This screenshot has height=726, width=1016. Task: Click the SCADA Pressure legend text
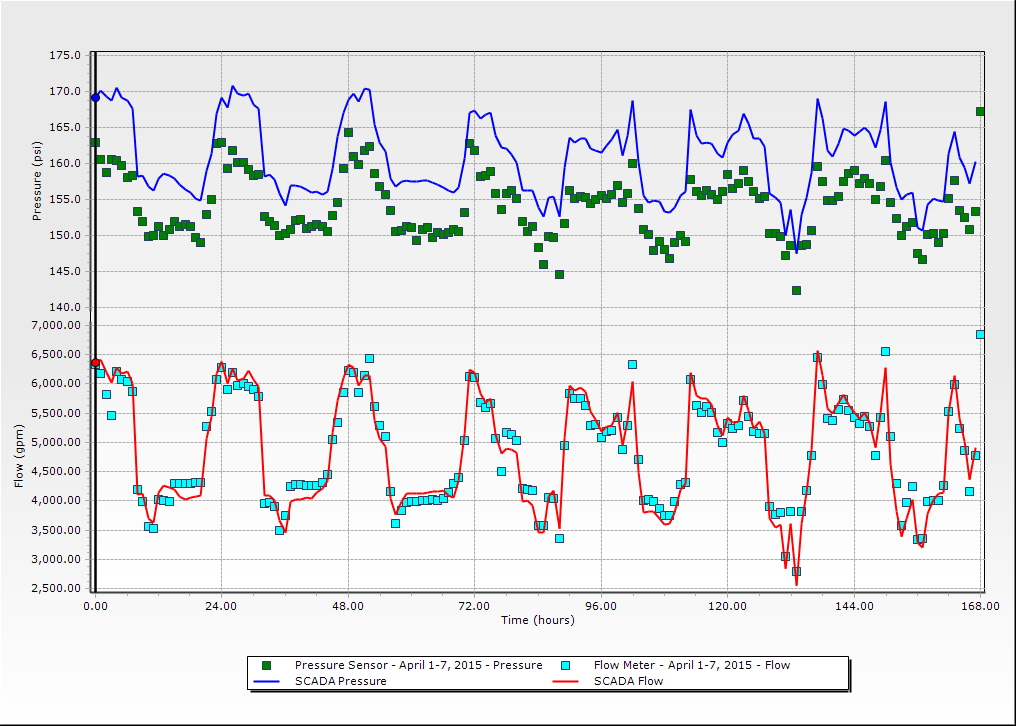pos(341,681)
